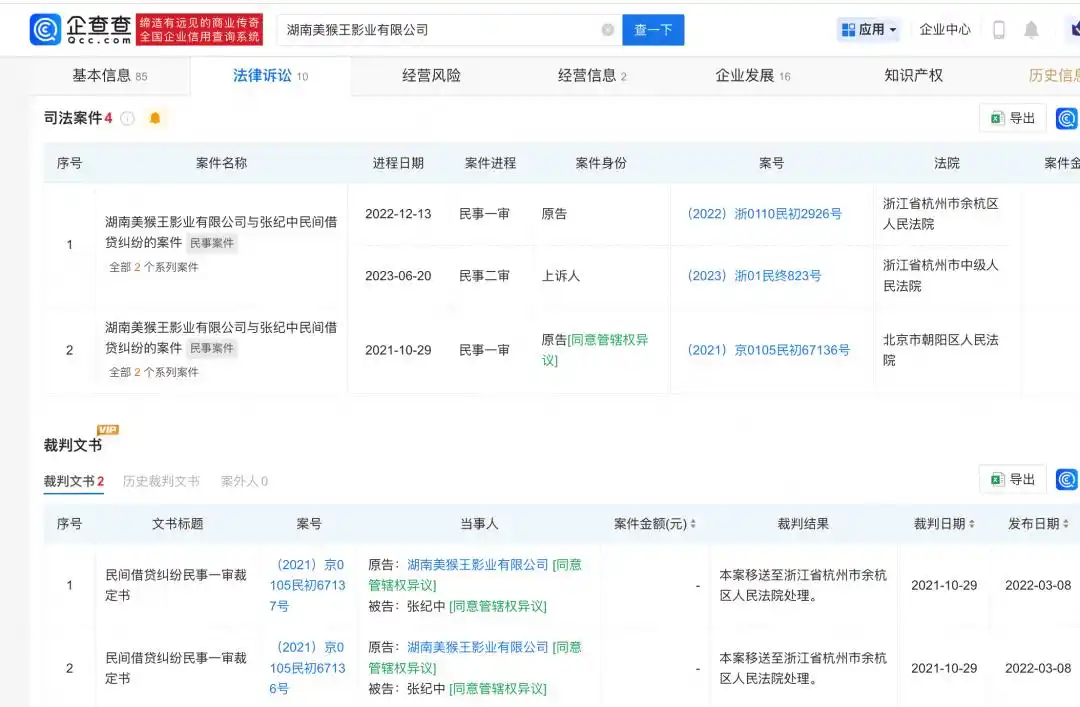Image resolution: width=1080 pixels, height=707 pixels.
Task: Click the 查一下 search button
Action: tap(653, 30)
